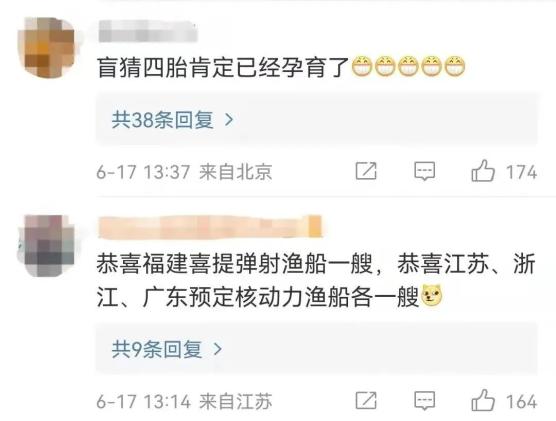
Task: Tap the comment text 盲猜四胎肯定已经孕育了
Action: coord(223,67)
